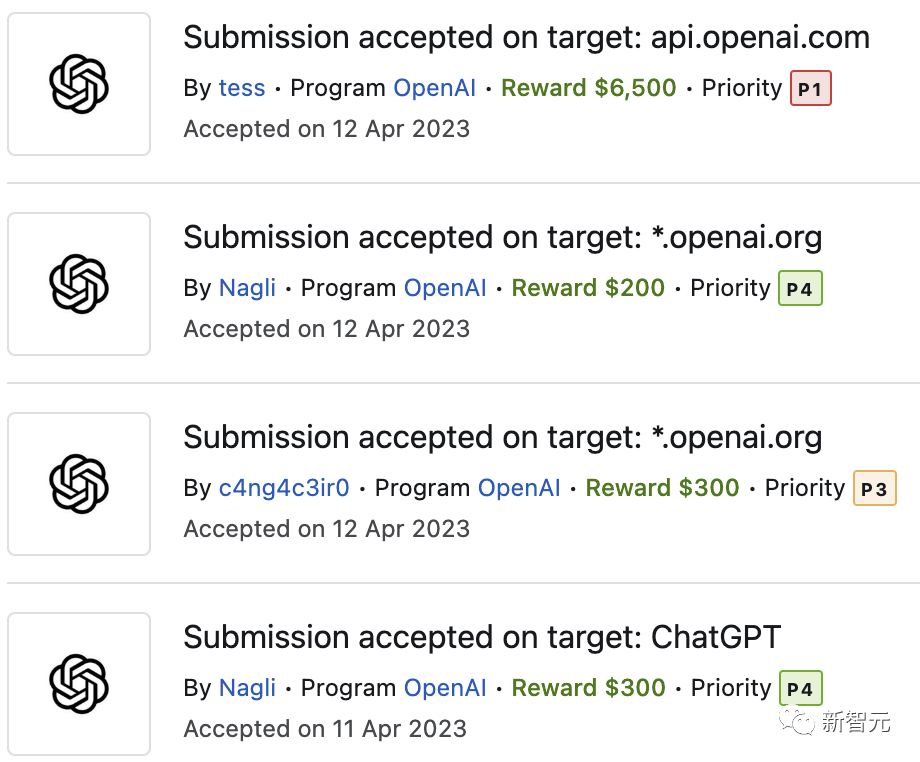Image resolution: width=920 pixels, height=762 pixels.
Task: Click OpenAI logo beside Nagli's $200 submission
Action: [x=79, y=284]
